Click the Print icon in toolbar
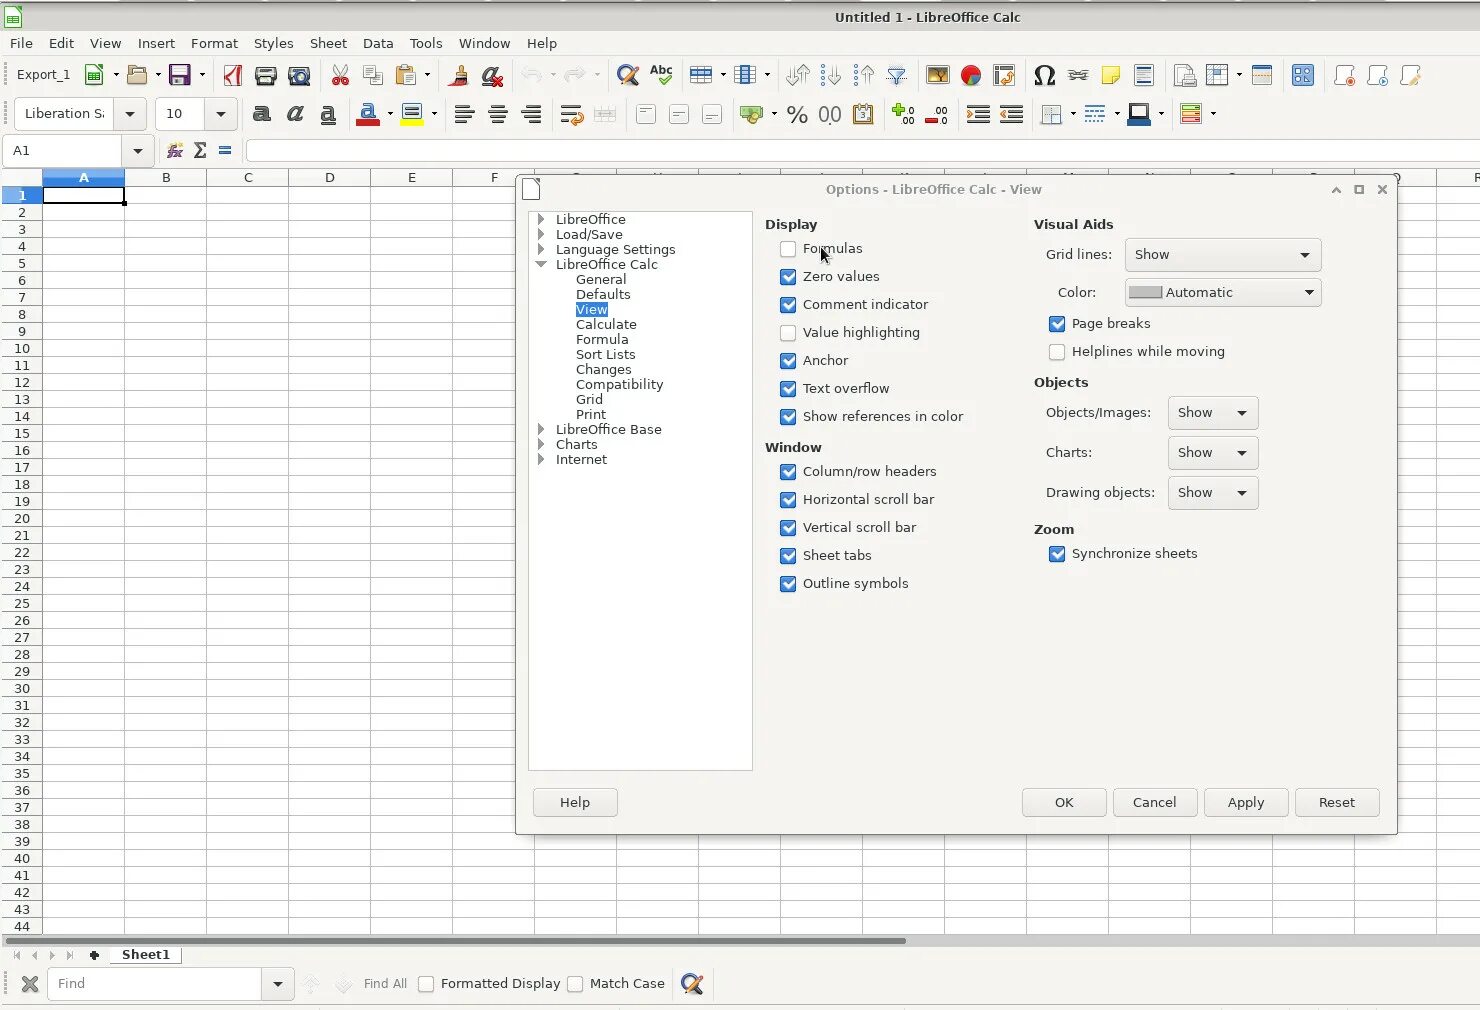The height and width of the screenshot is (1010, 1480). pyautogui.click(x=265, y=75)
